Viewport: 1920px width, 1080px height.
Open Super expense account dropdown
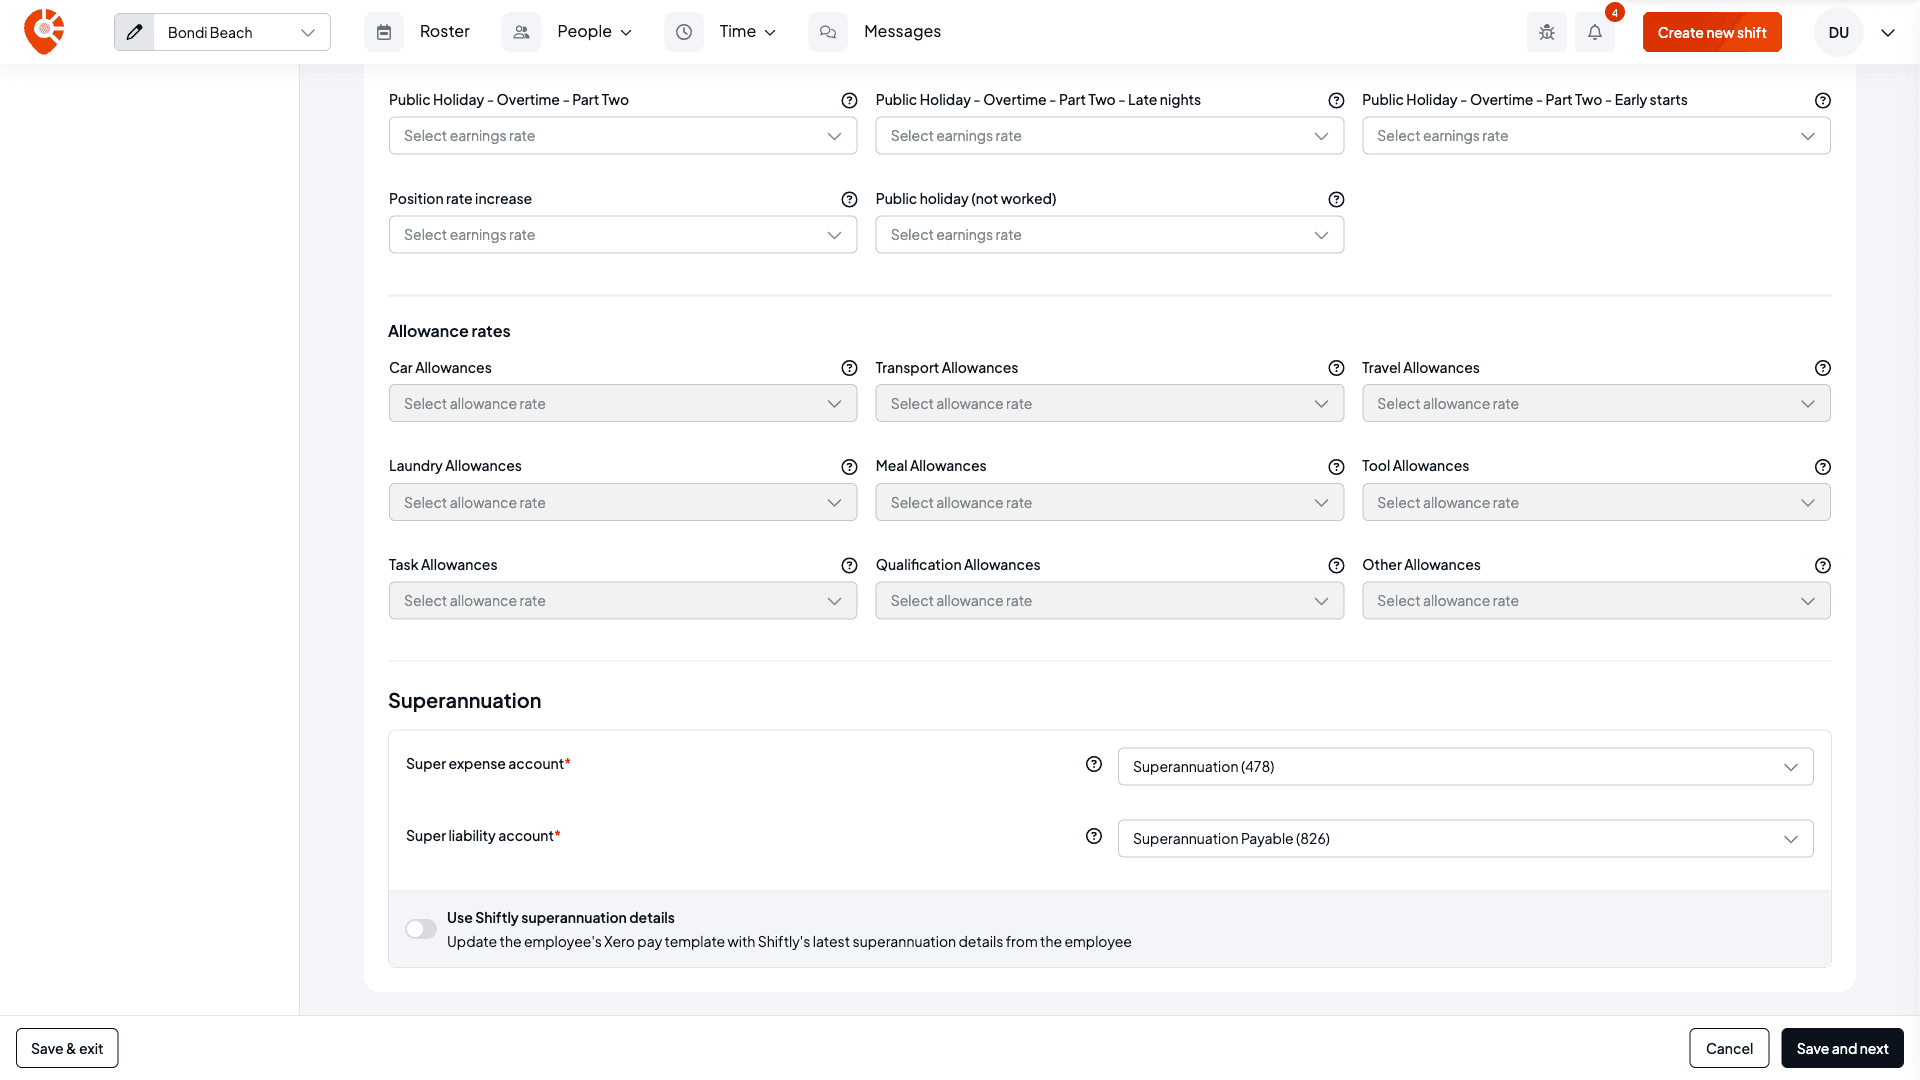tap(1465, 767)
